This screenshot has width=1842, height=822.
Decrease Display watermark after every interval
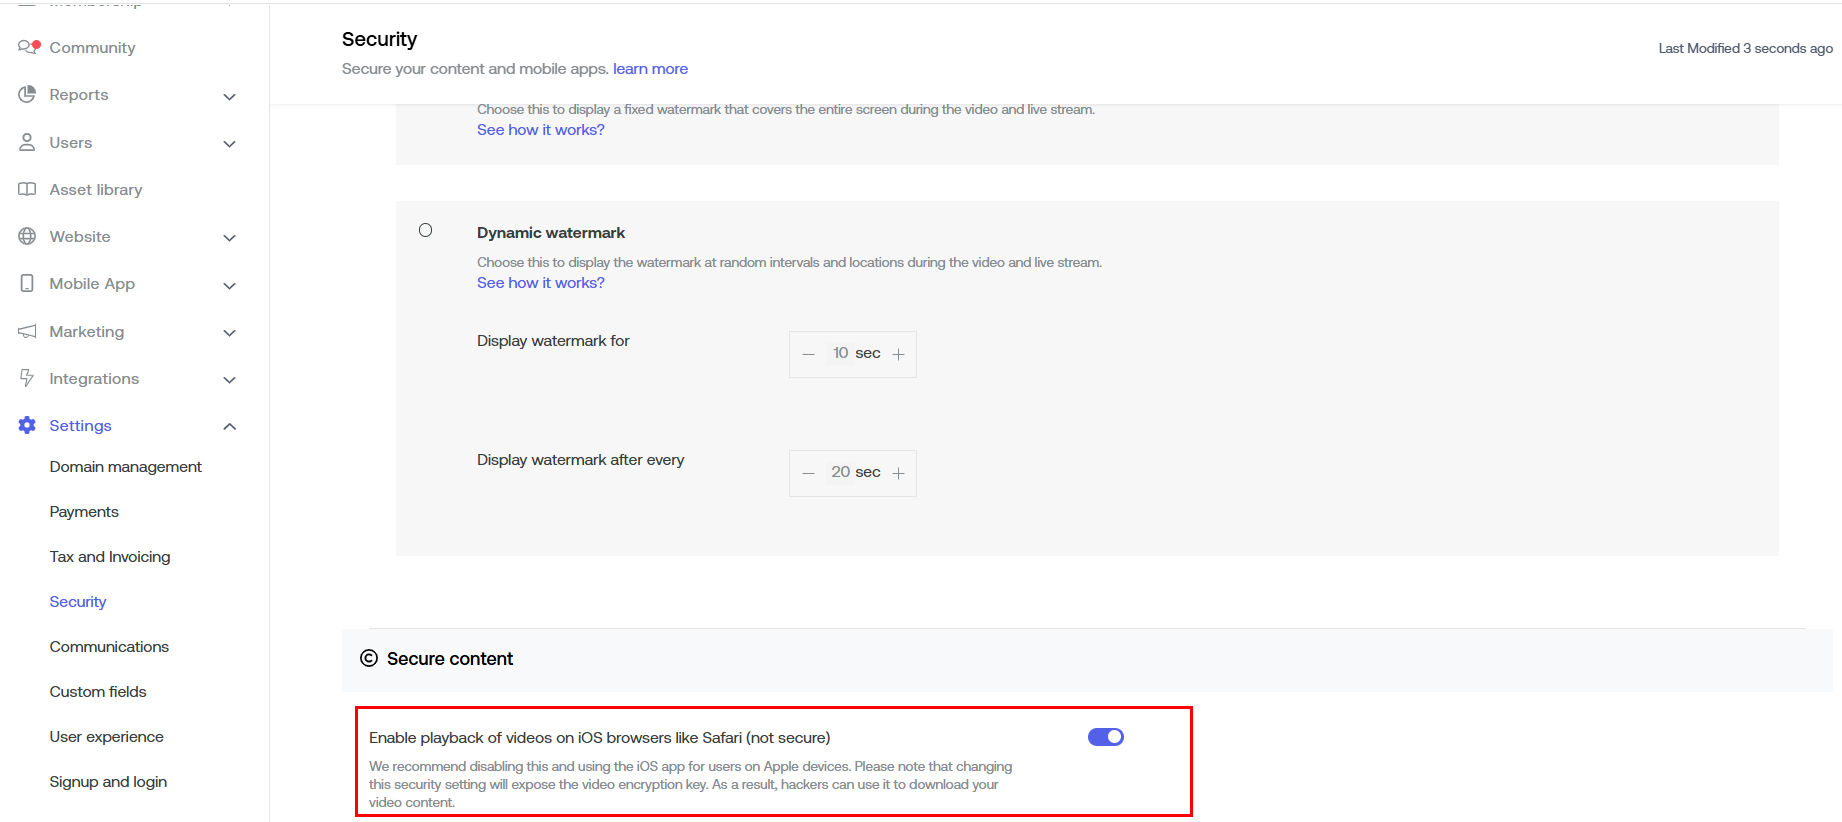click(x=808, y=473)
